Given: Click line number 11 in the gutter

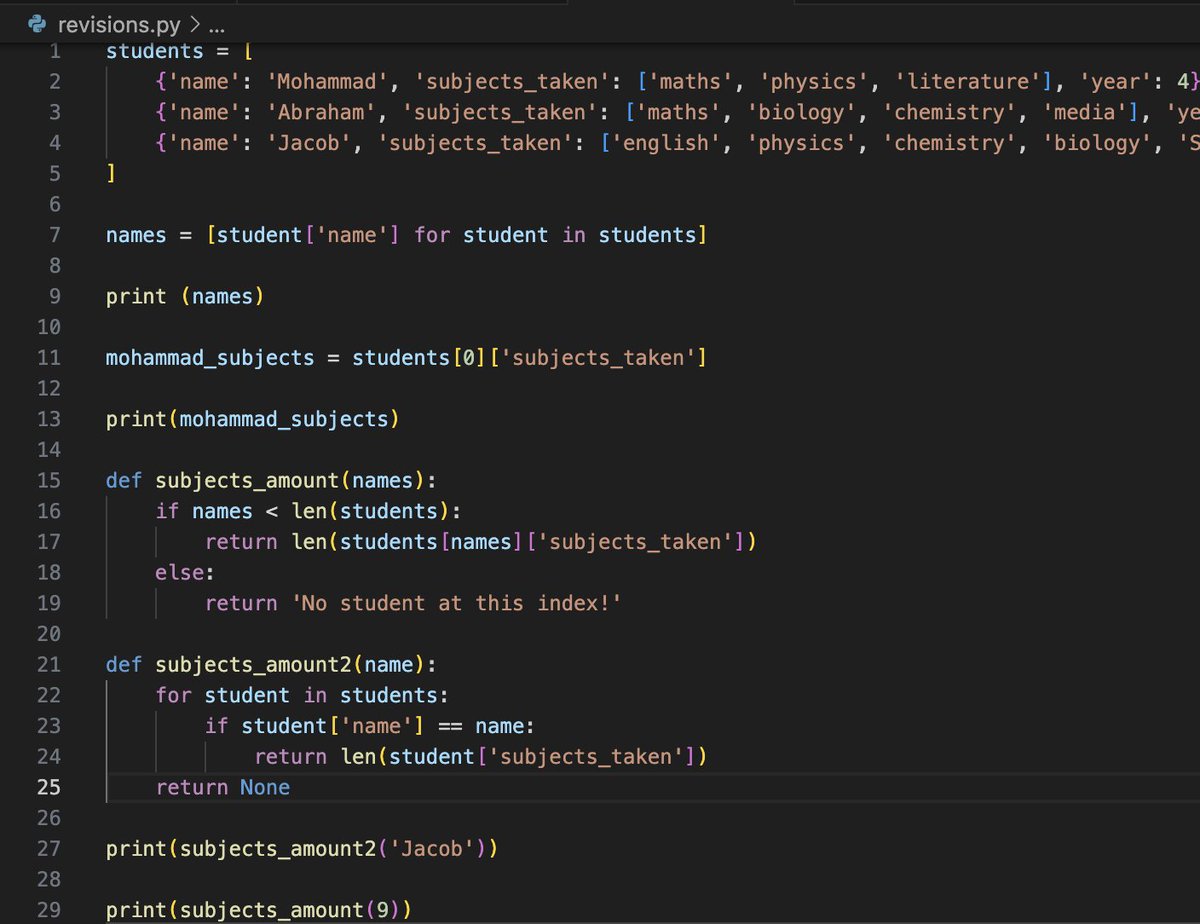Looking at the screenshot, I should point(49,357).
